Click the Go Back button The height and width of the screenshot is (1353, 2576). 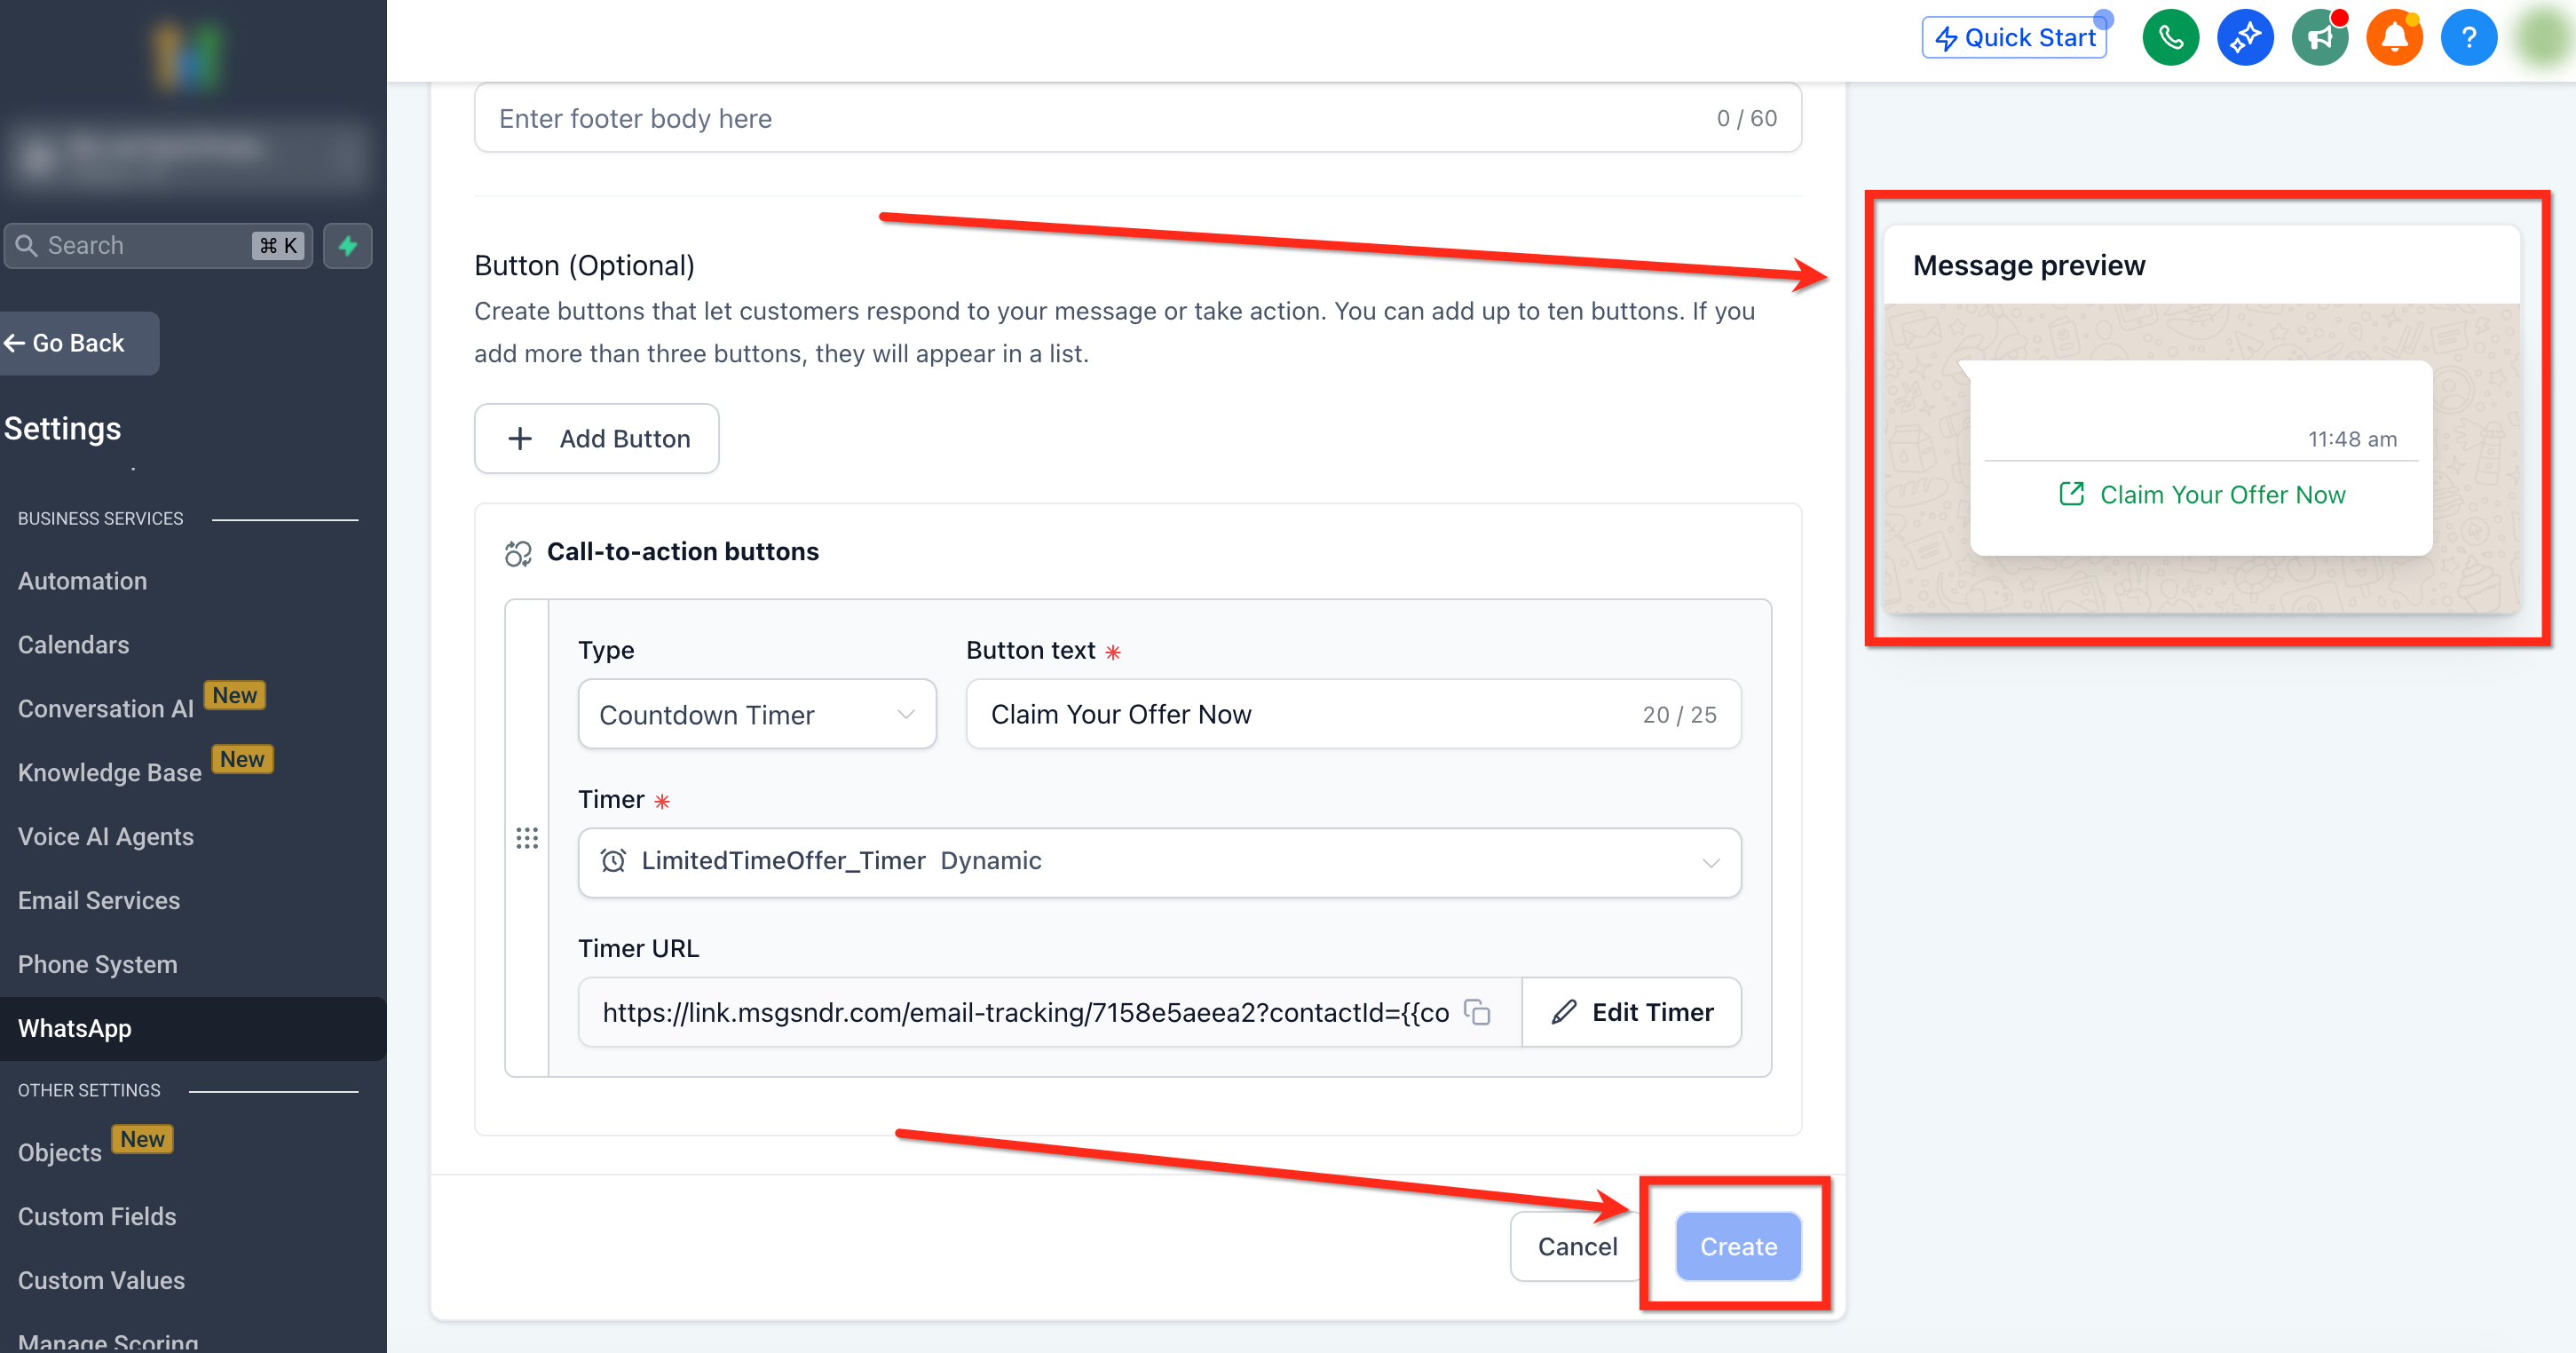point(78,343)
